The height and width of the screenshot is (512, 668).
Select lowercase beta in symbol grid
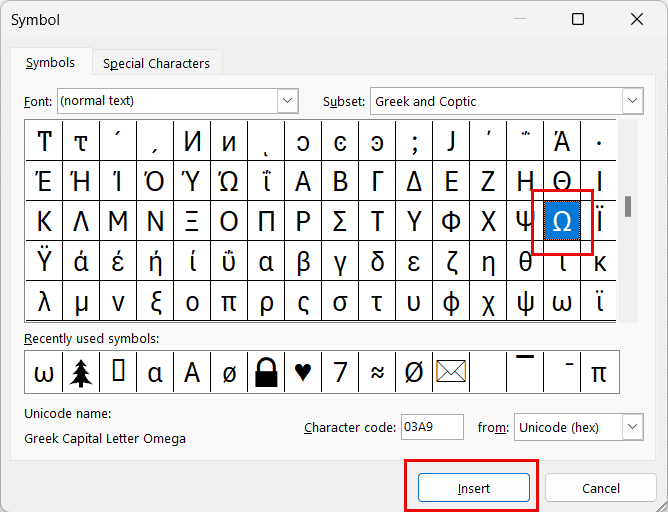click(x=303, y=261)
